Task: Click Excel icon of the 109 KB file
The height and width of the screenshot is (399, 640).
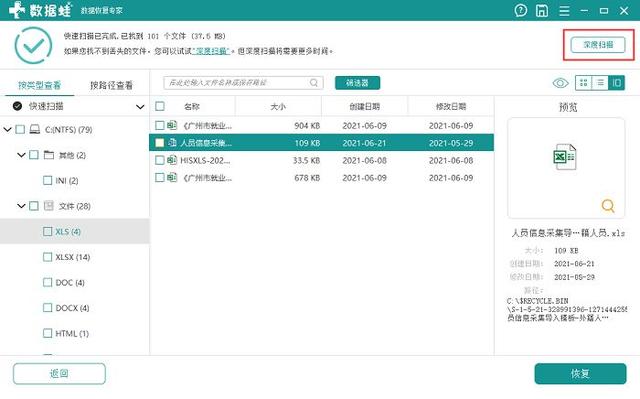Action: (172, 143)
